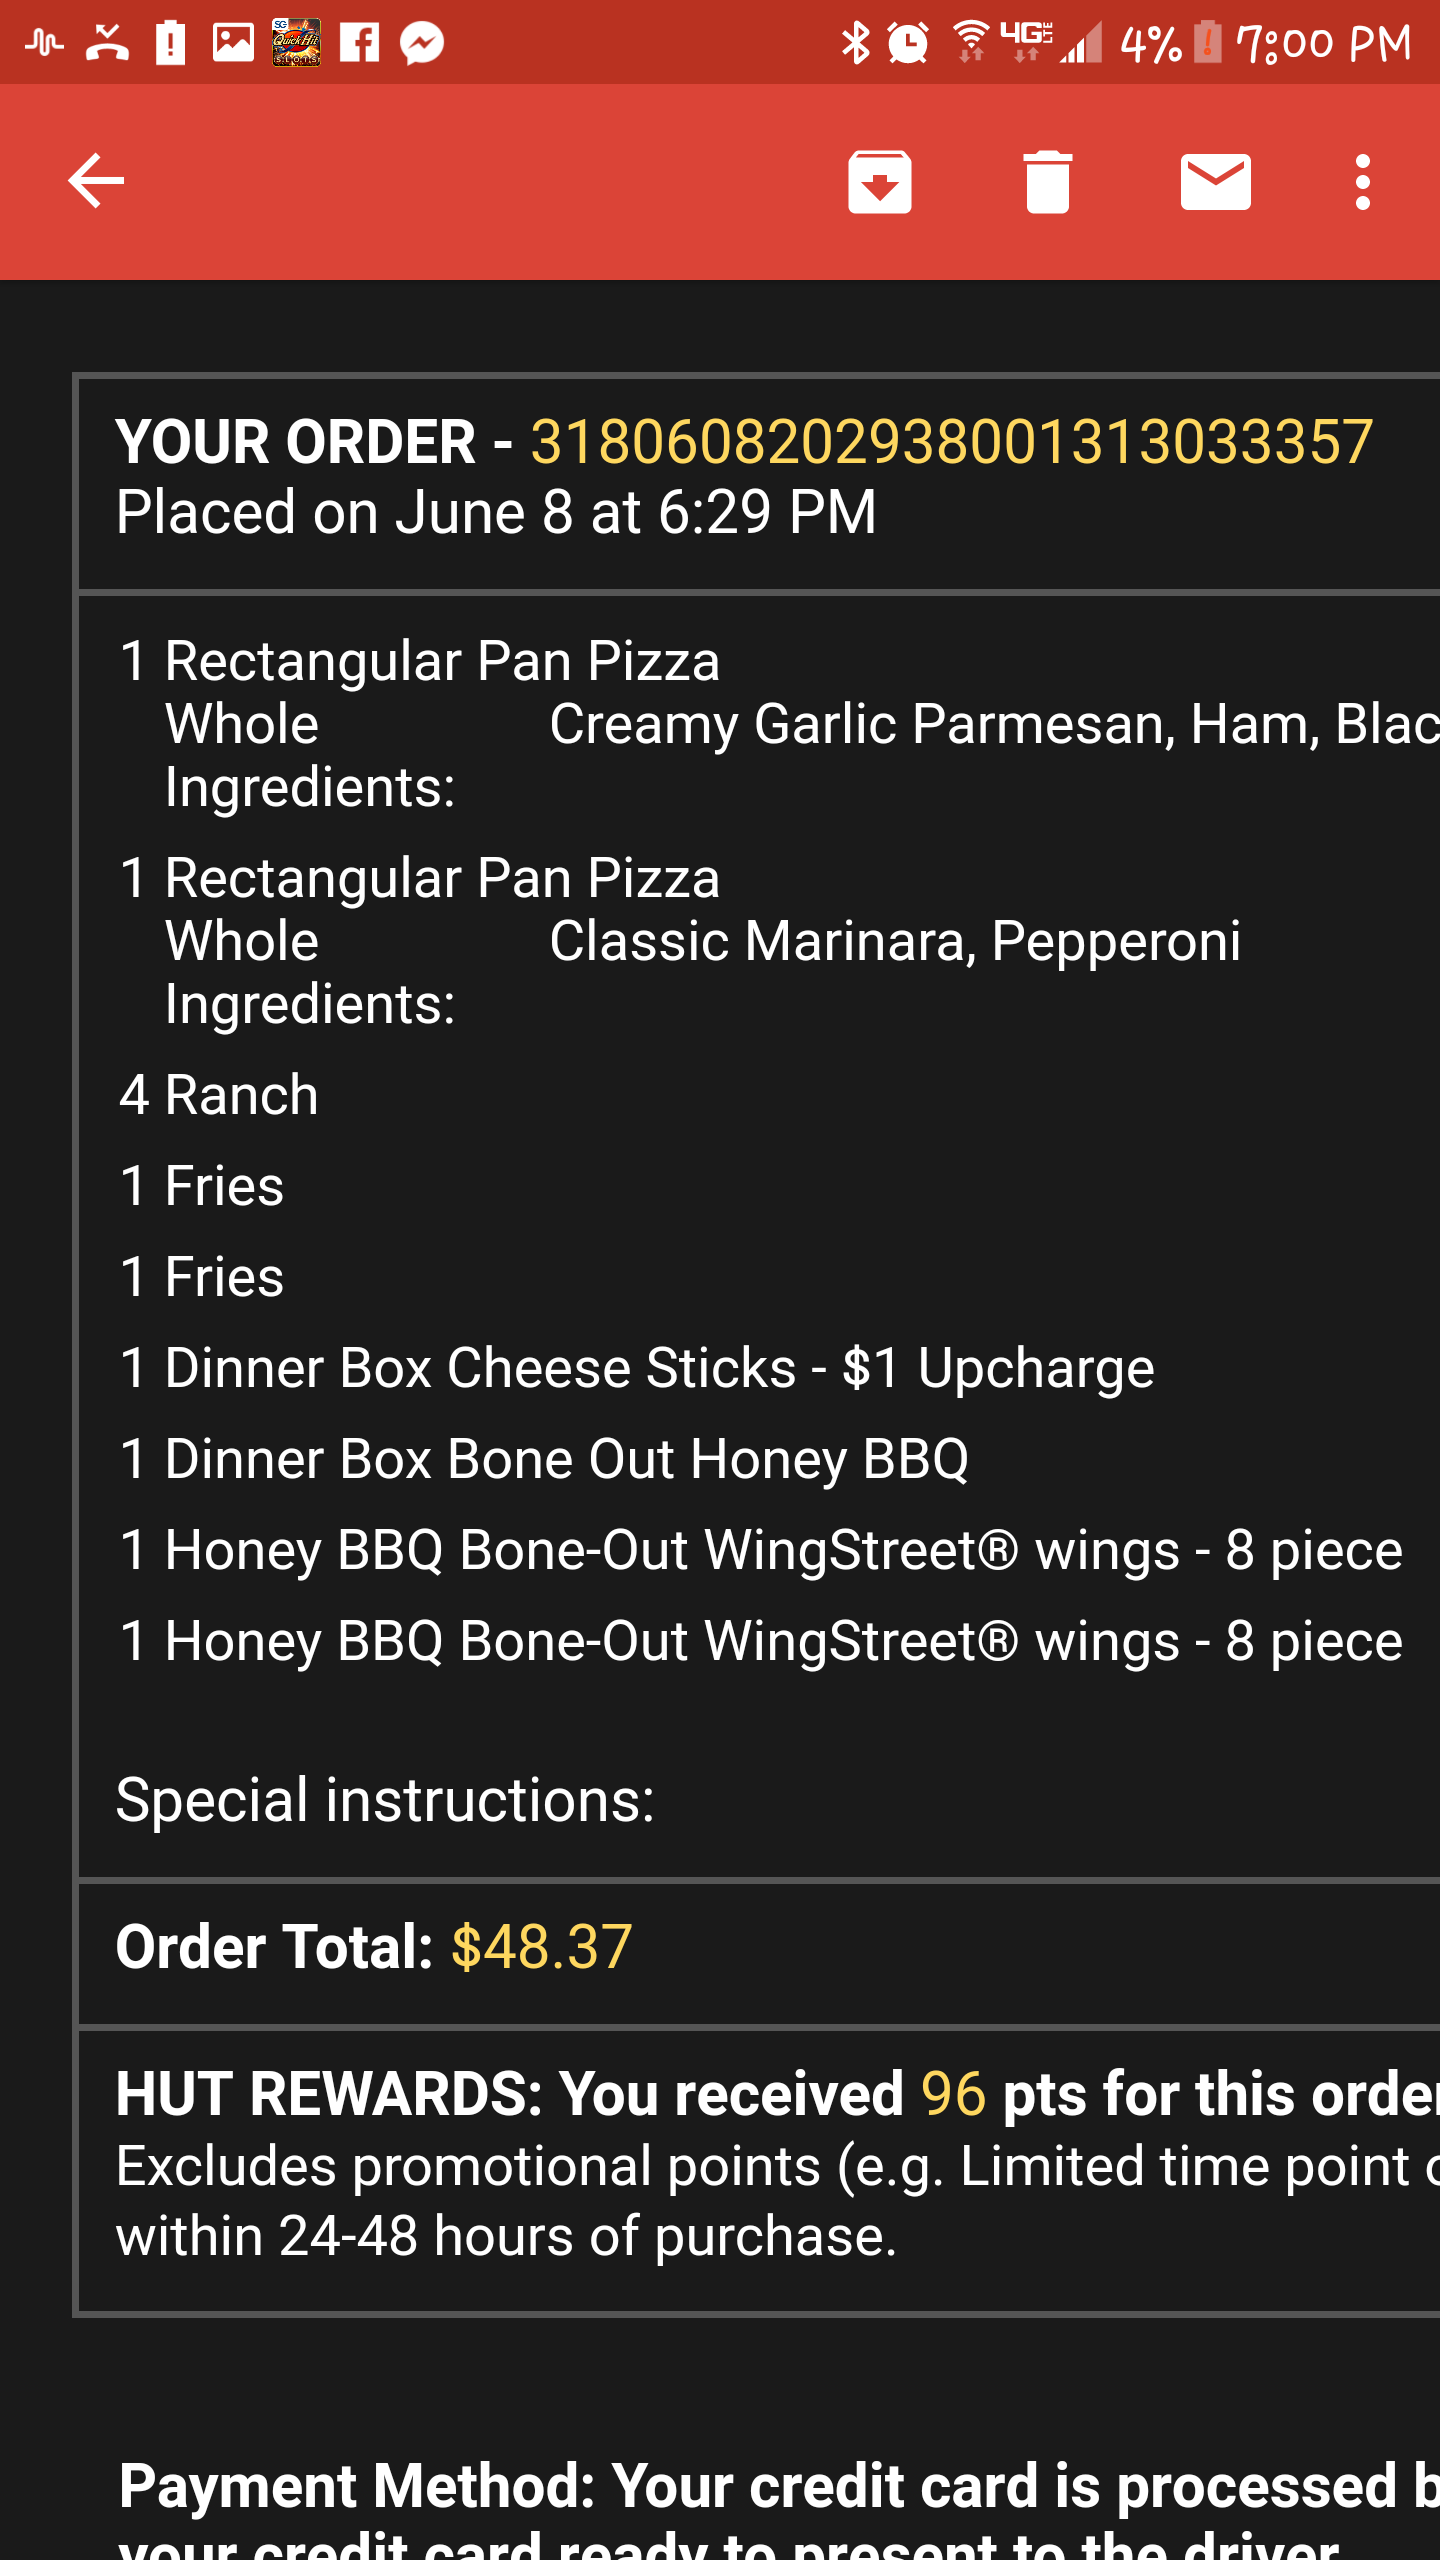Viewport: 1440px width, 2560px height.
Task: Tap the Quick Hit Slots notification icon
Action: (x=296, y=42)
